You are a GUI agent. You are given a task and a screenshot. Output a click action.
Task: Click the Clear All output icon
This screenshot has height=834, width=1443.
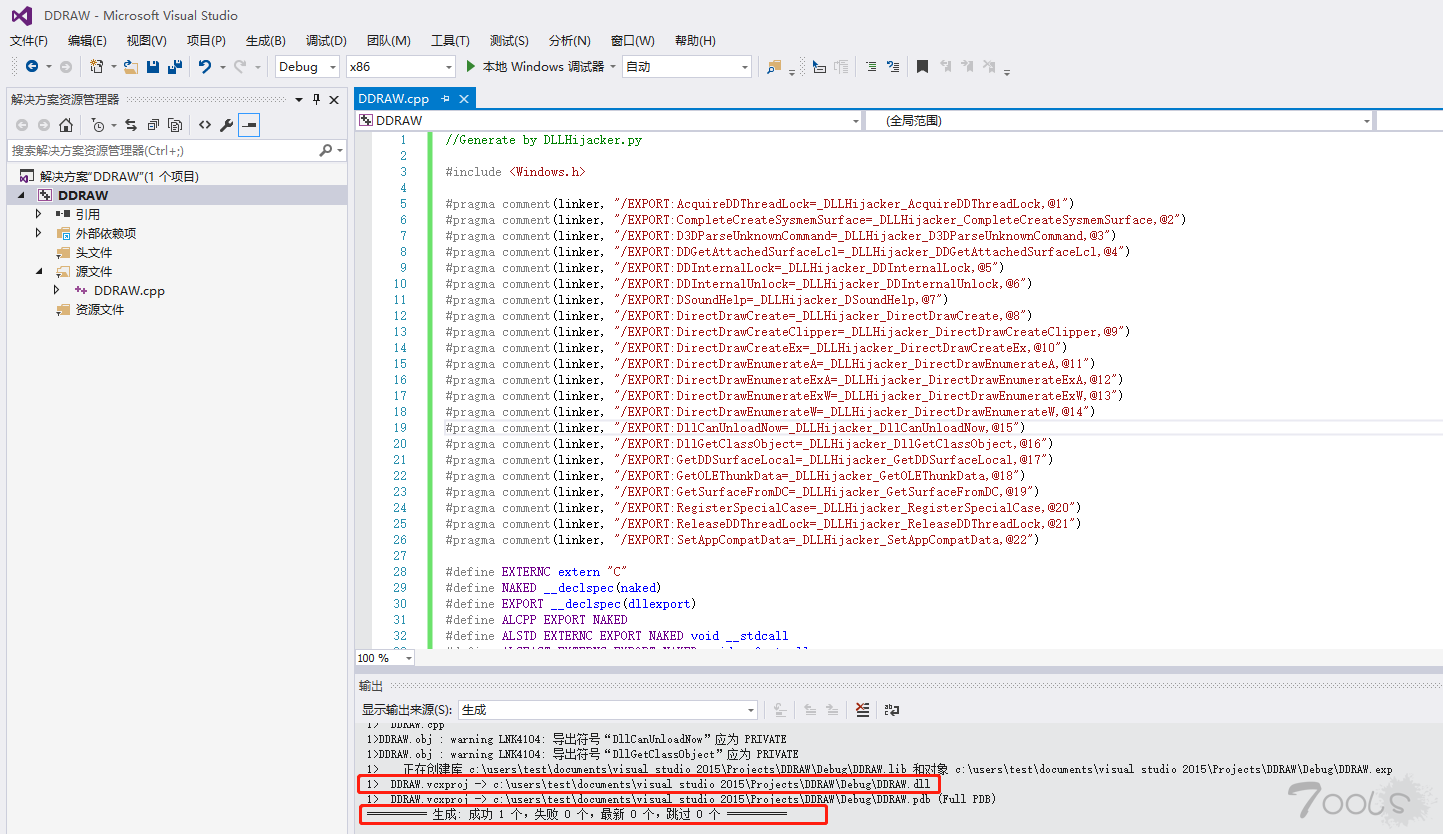(862, 710)
